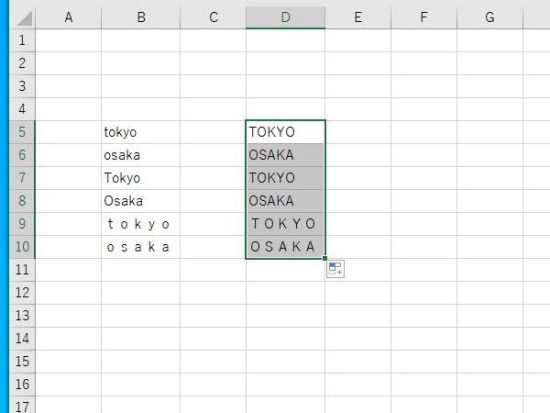The width and height of the screenshot is (550, 413).
Task: Select row 8 header
Action: click(x=22, y=201)
